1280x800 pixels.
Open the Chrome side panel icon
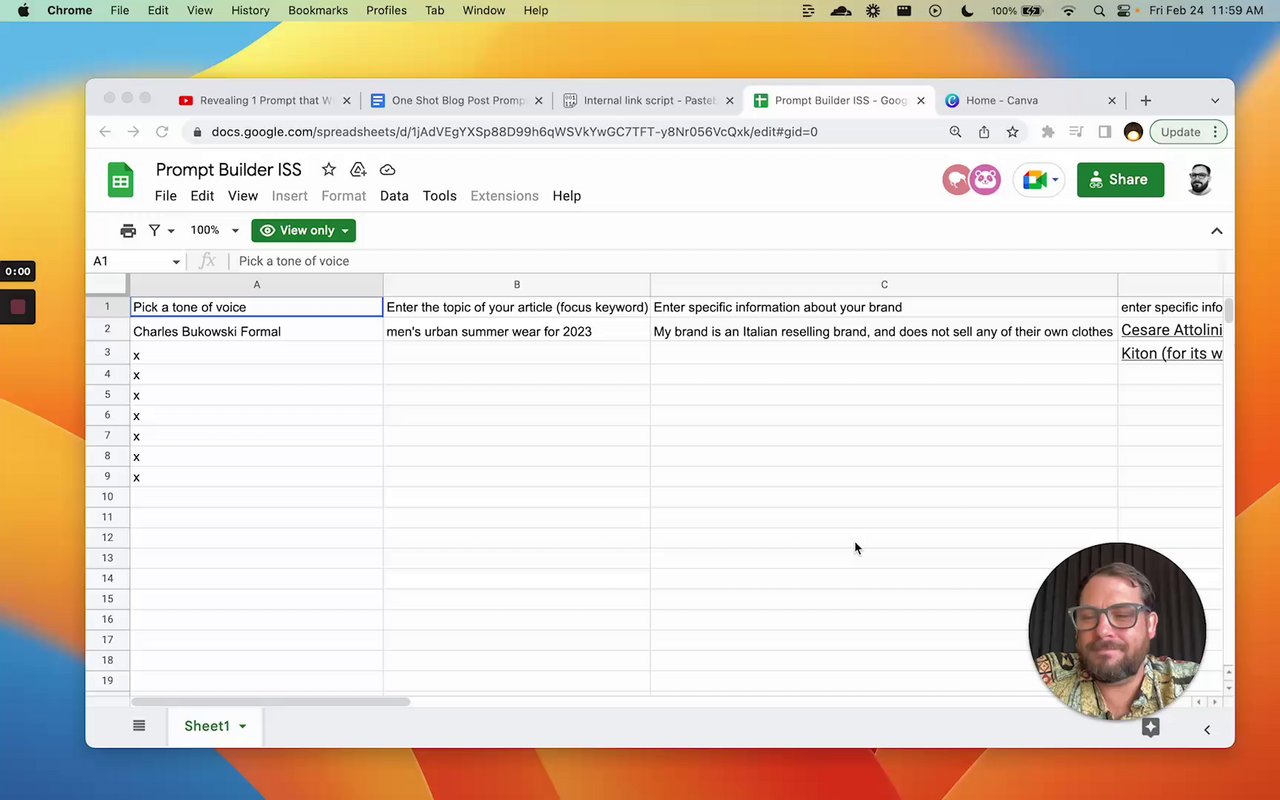[1105, 132]
